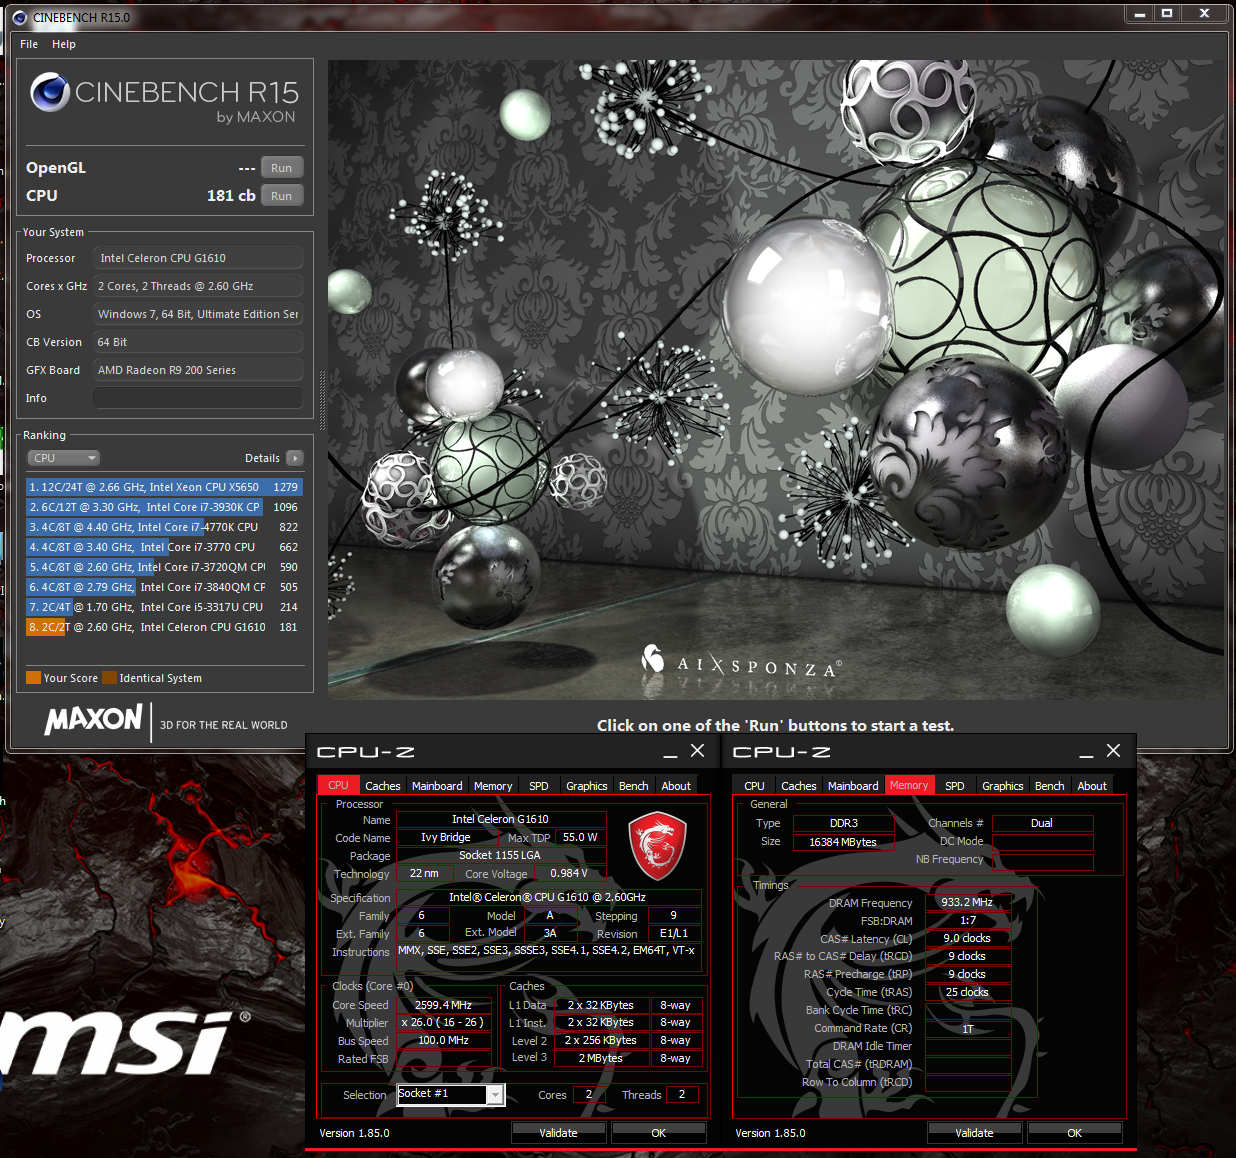Open the File menu in Cinebench
This screenshot has width=1236, height=1158.
[x=29, y=44]
